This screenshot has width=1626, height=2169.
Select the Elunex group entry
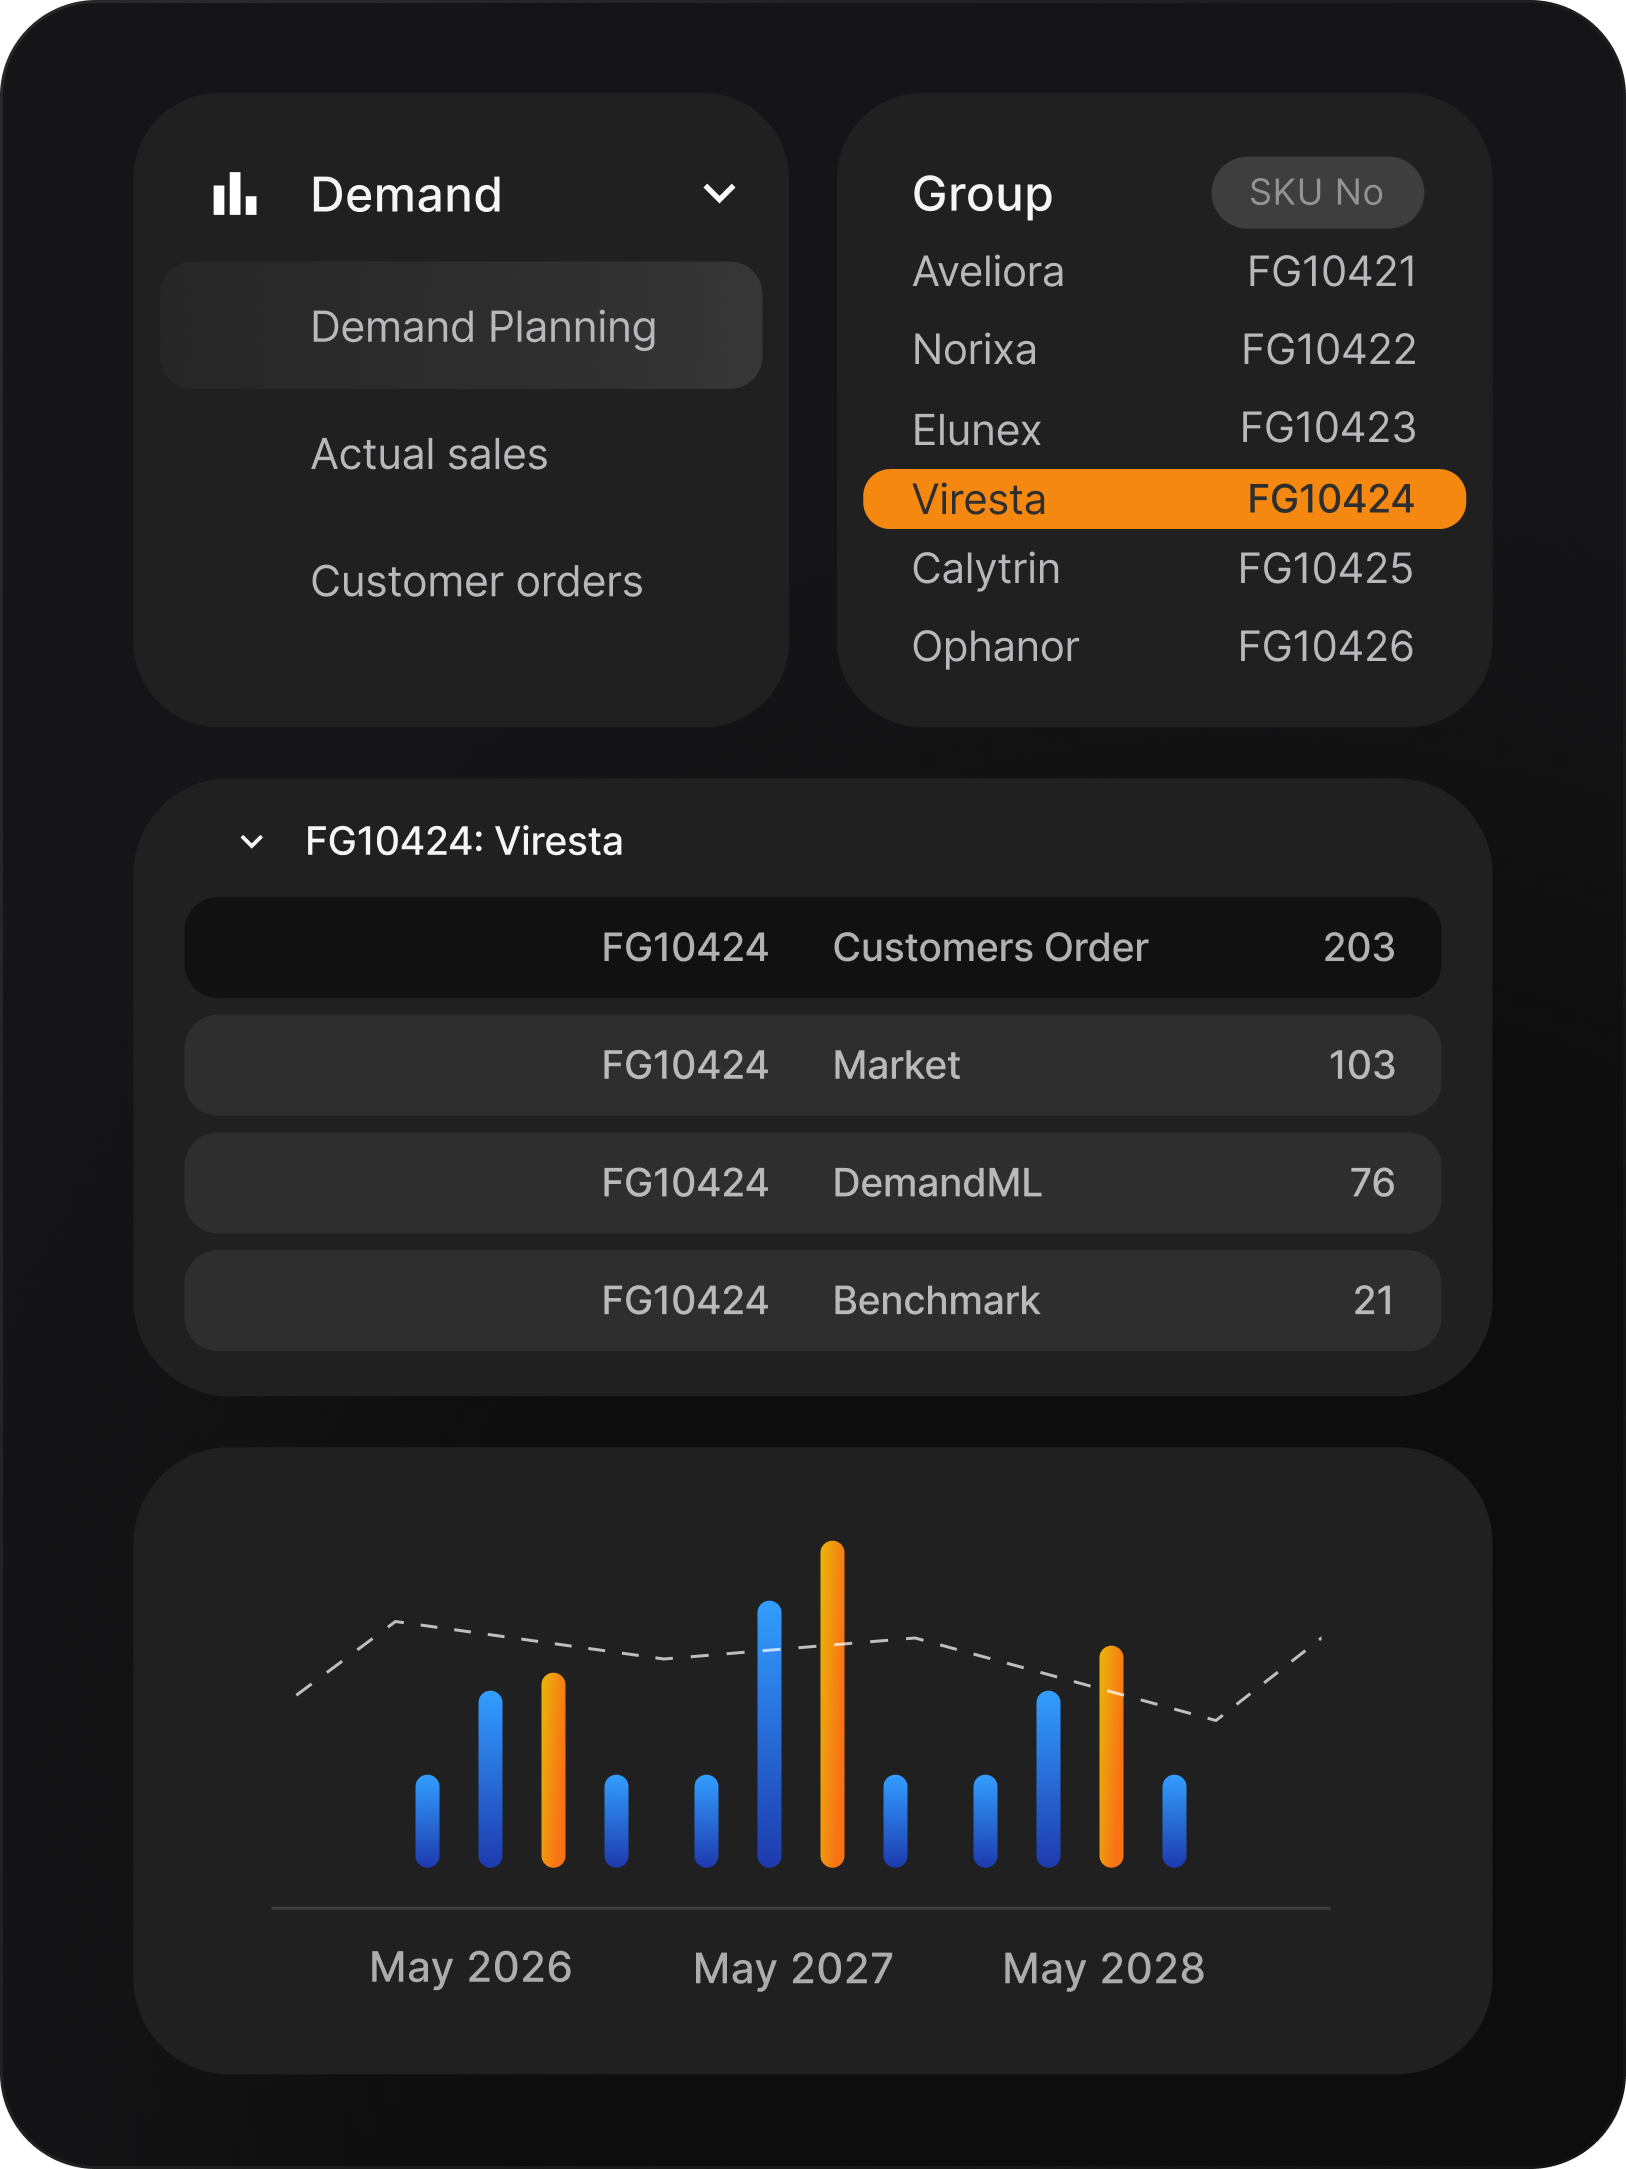point(1163,429)
